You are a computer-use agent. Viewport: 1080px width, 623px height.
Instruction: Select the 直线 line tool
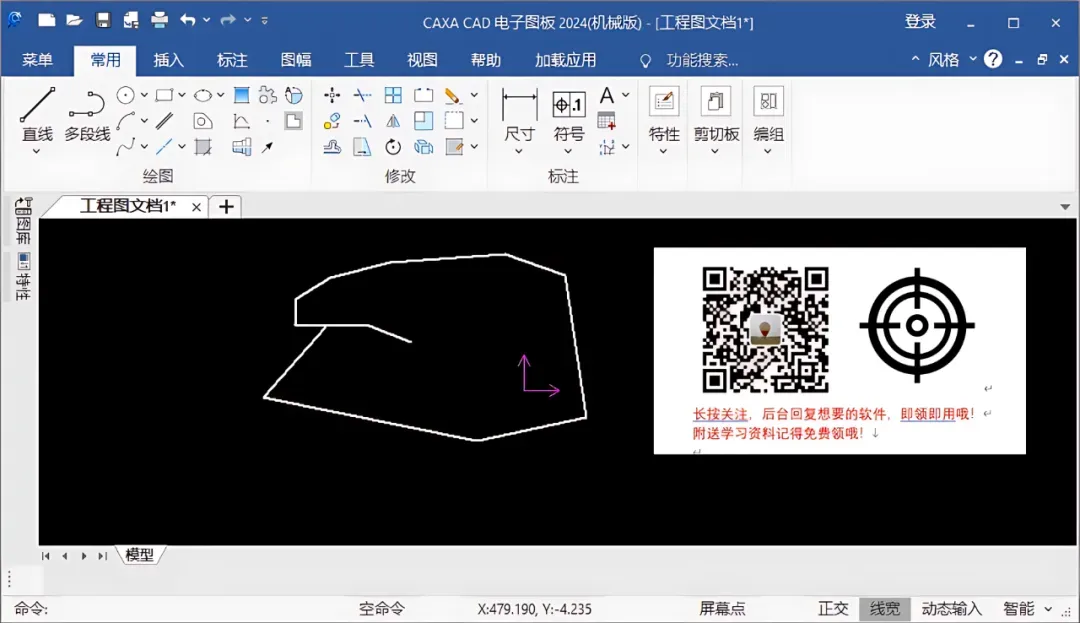click(37, 114)
